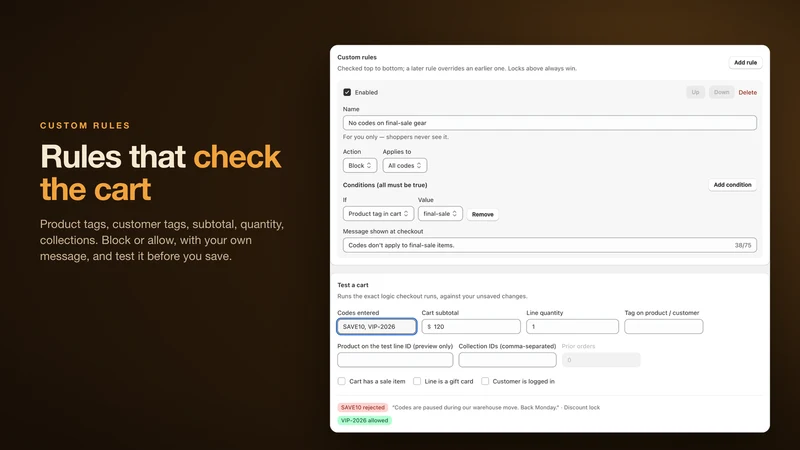Edit the Message shown at checkout field
This screenshot has width=800, height=450.
coord(549,245)
